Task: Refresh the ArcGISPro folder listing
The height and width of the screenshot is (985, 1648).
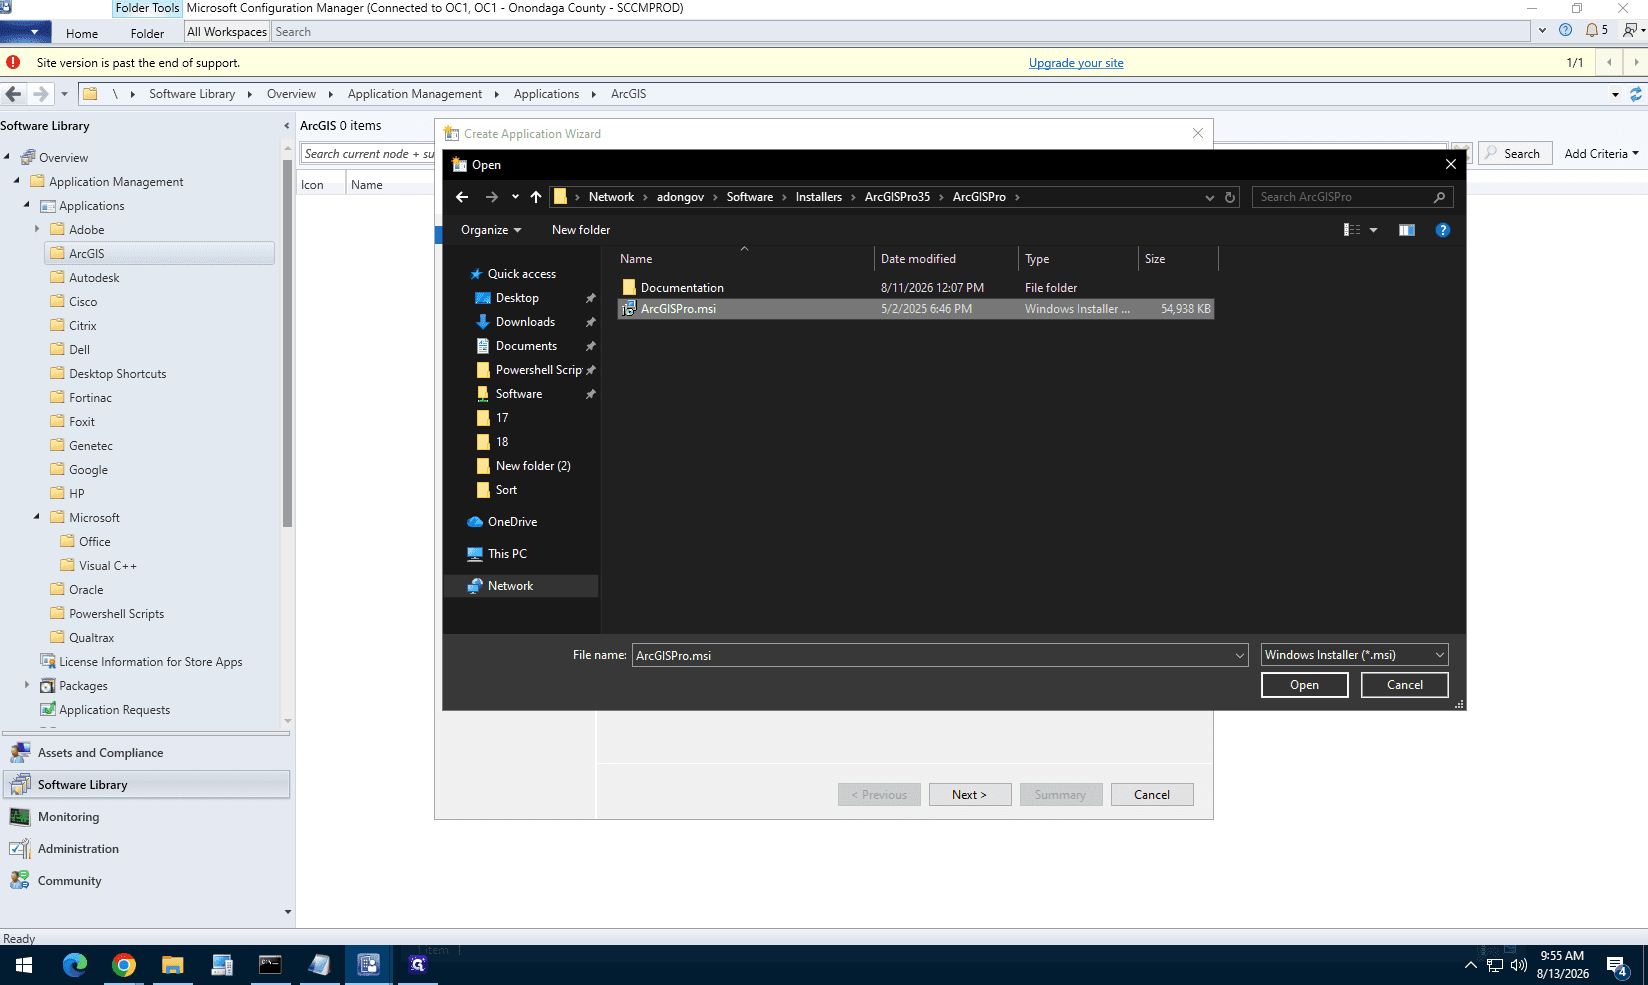Action: pyautogui.click(x=1230, y=197)
